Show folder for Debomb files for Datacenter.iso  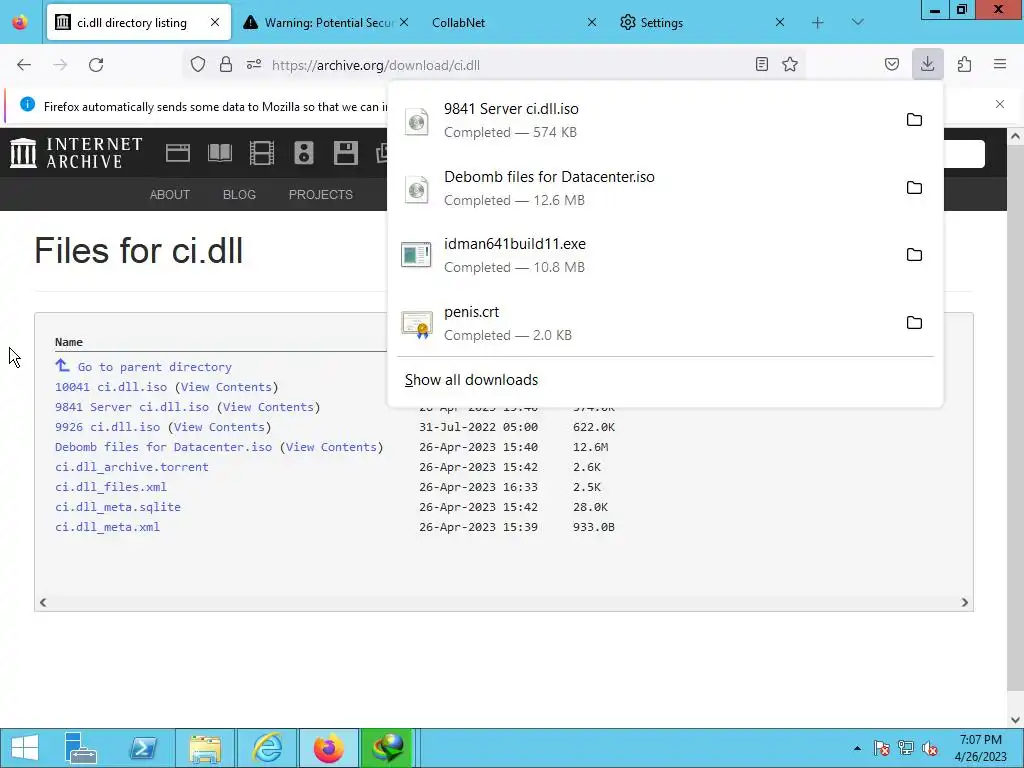(914, 187)
